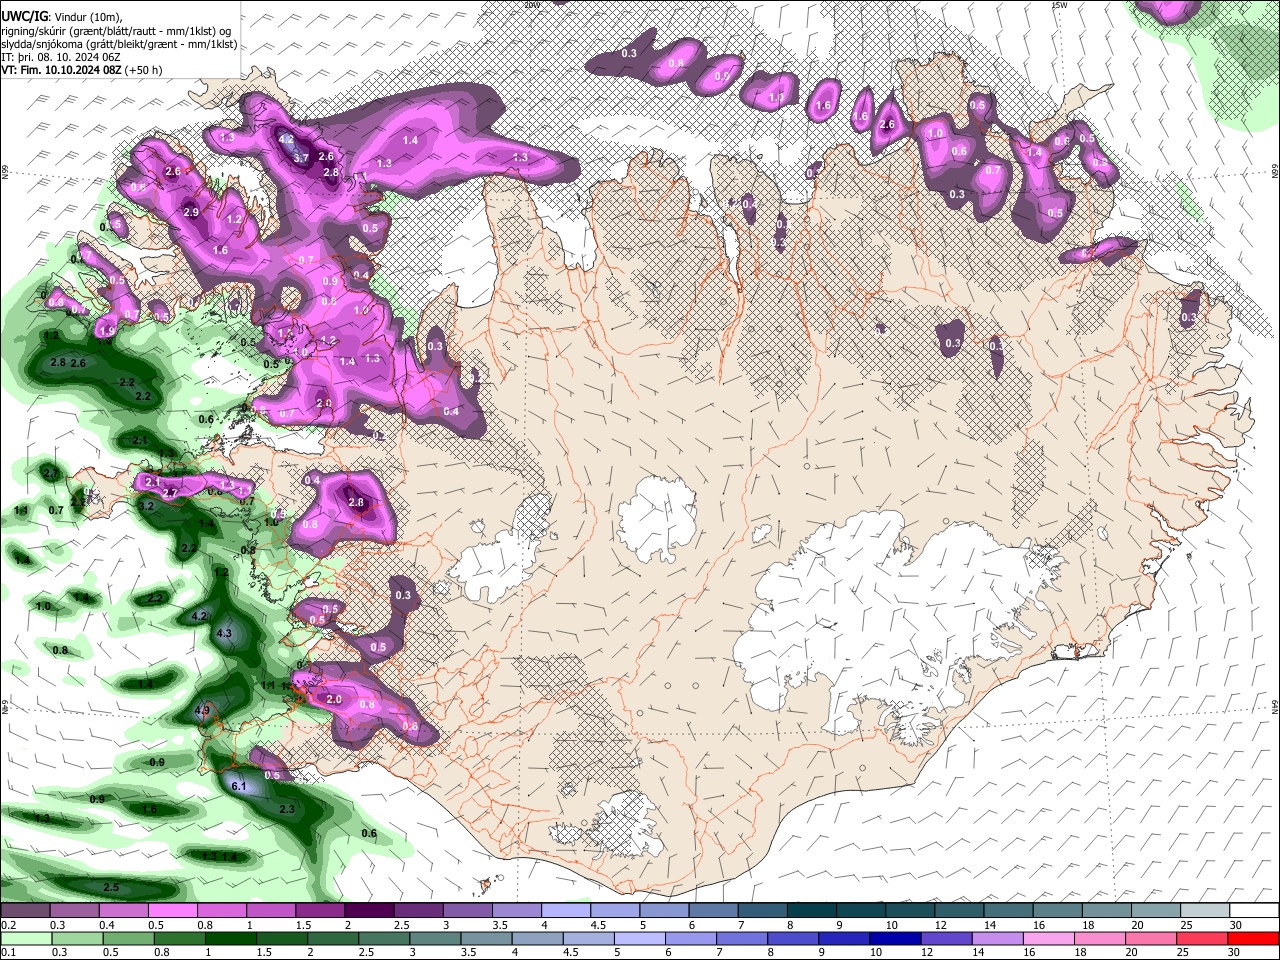1280x960 pixels.
Task: Click the 20W longitude label at the top
Action: [x=531, y=4]
